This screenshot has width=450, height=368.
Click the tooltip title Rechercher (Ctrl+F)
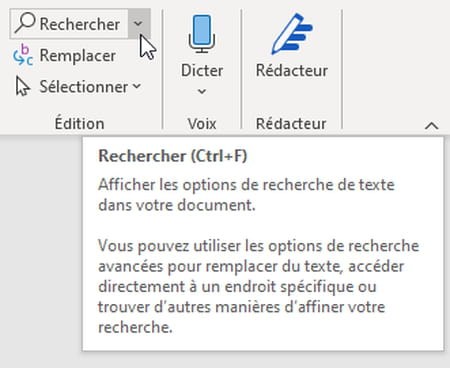tap(173, 156)
